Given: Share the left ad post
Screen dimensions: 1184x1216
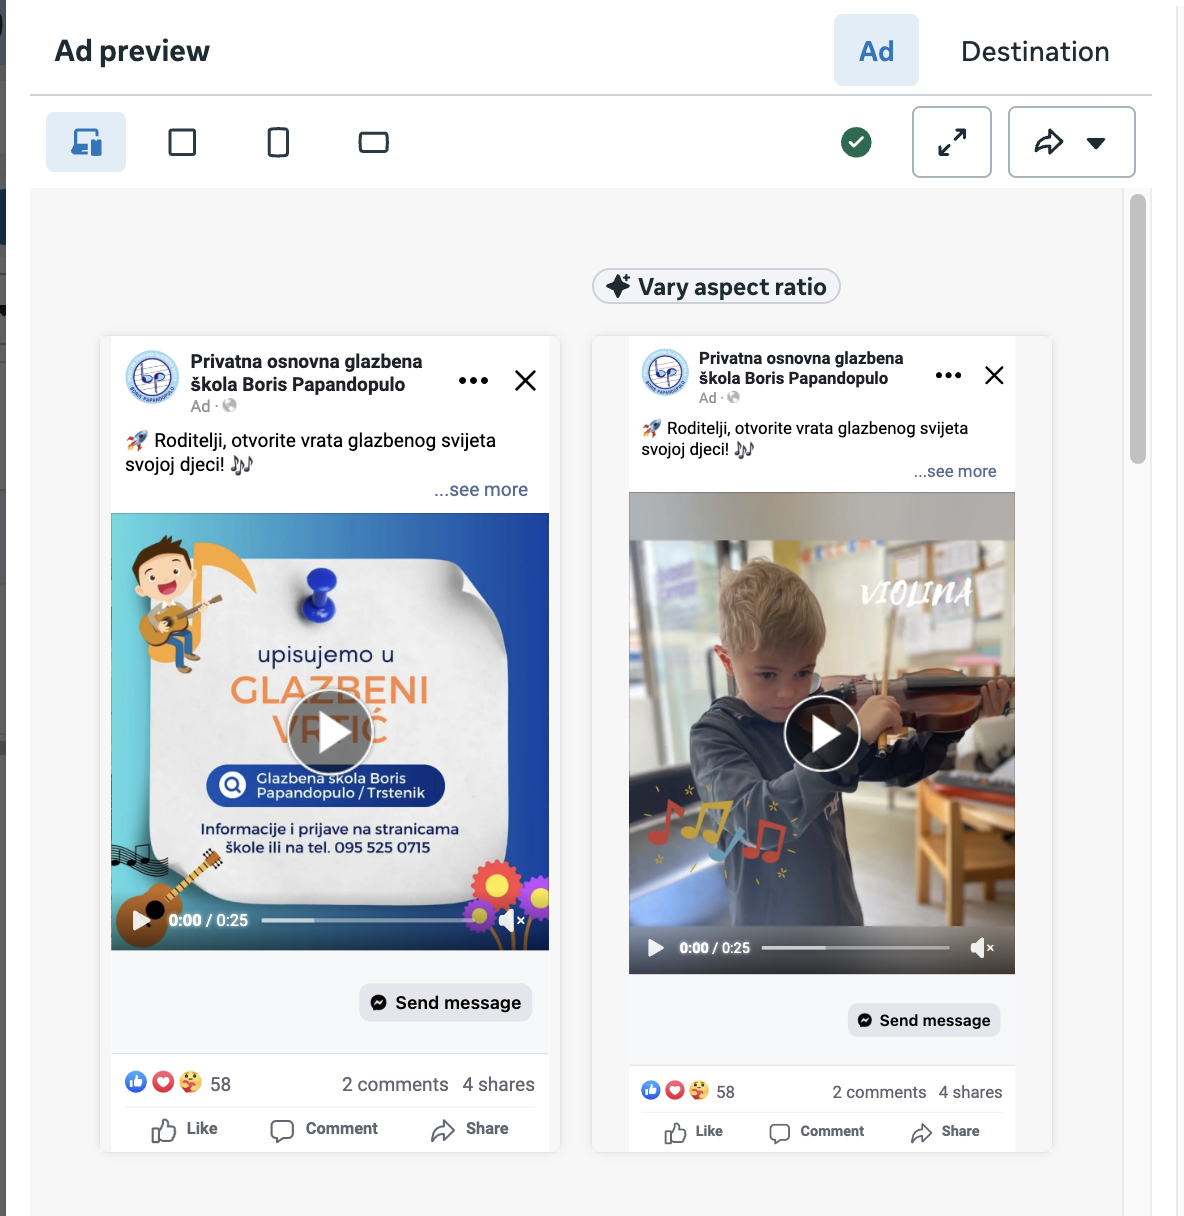Looking at the screenshot, I should [x=470, y=1129].
